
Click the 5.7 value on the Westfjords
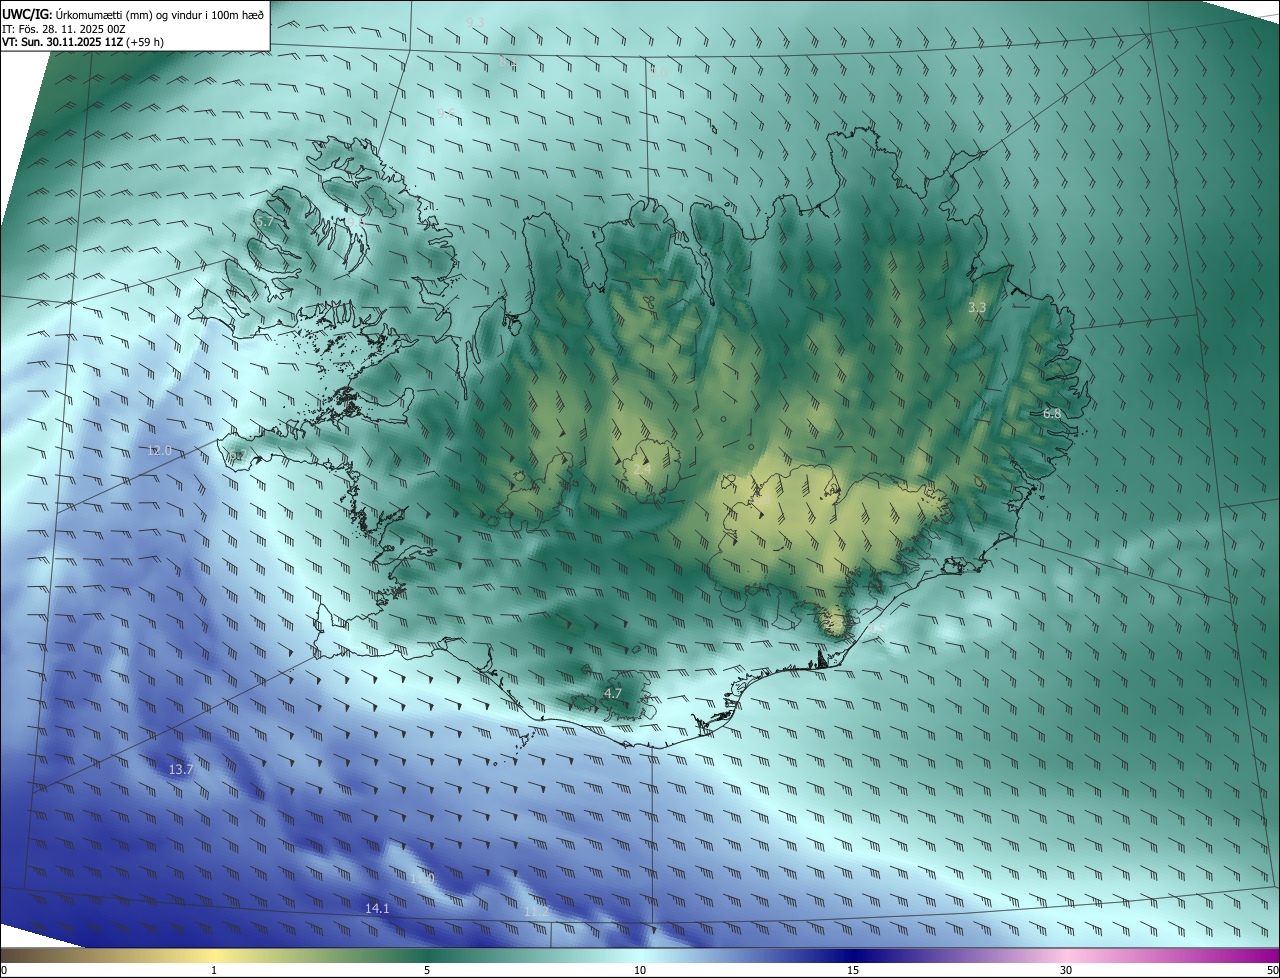263,220
